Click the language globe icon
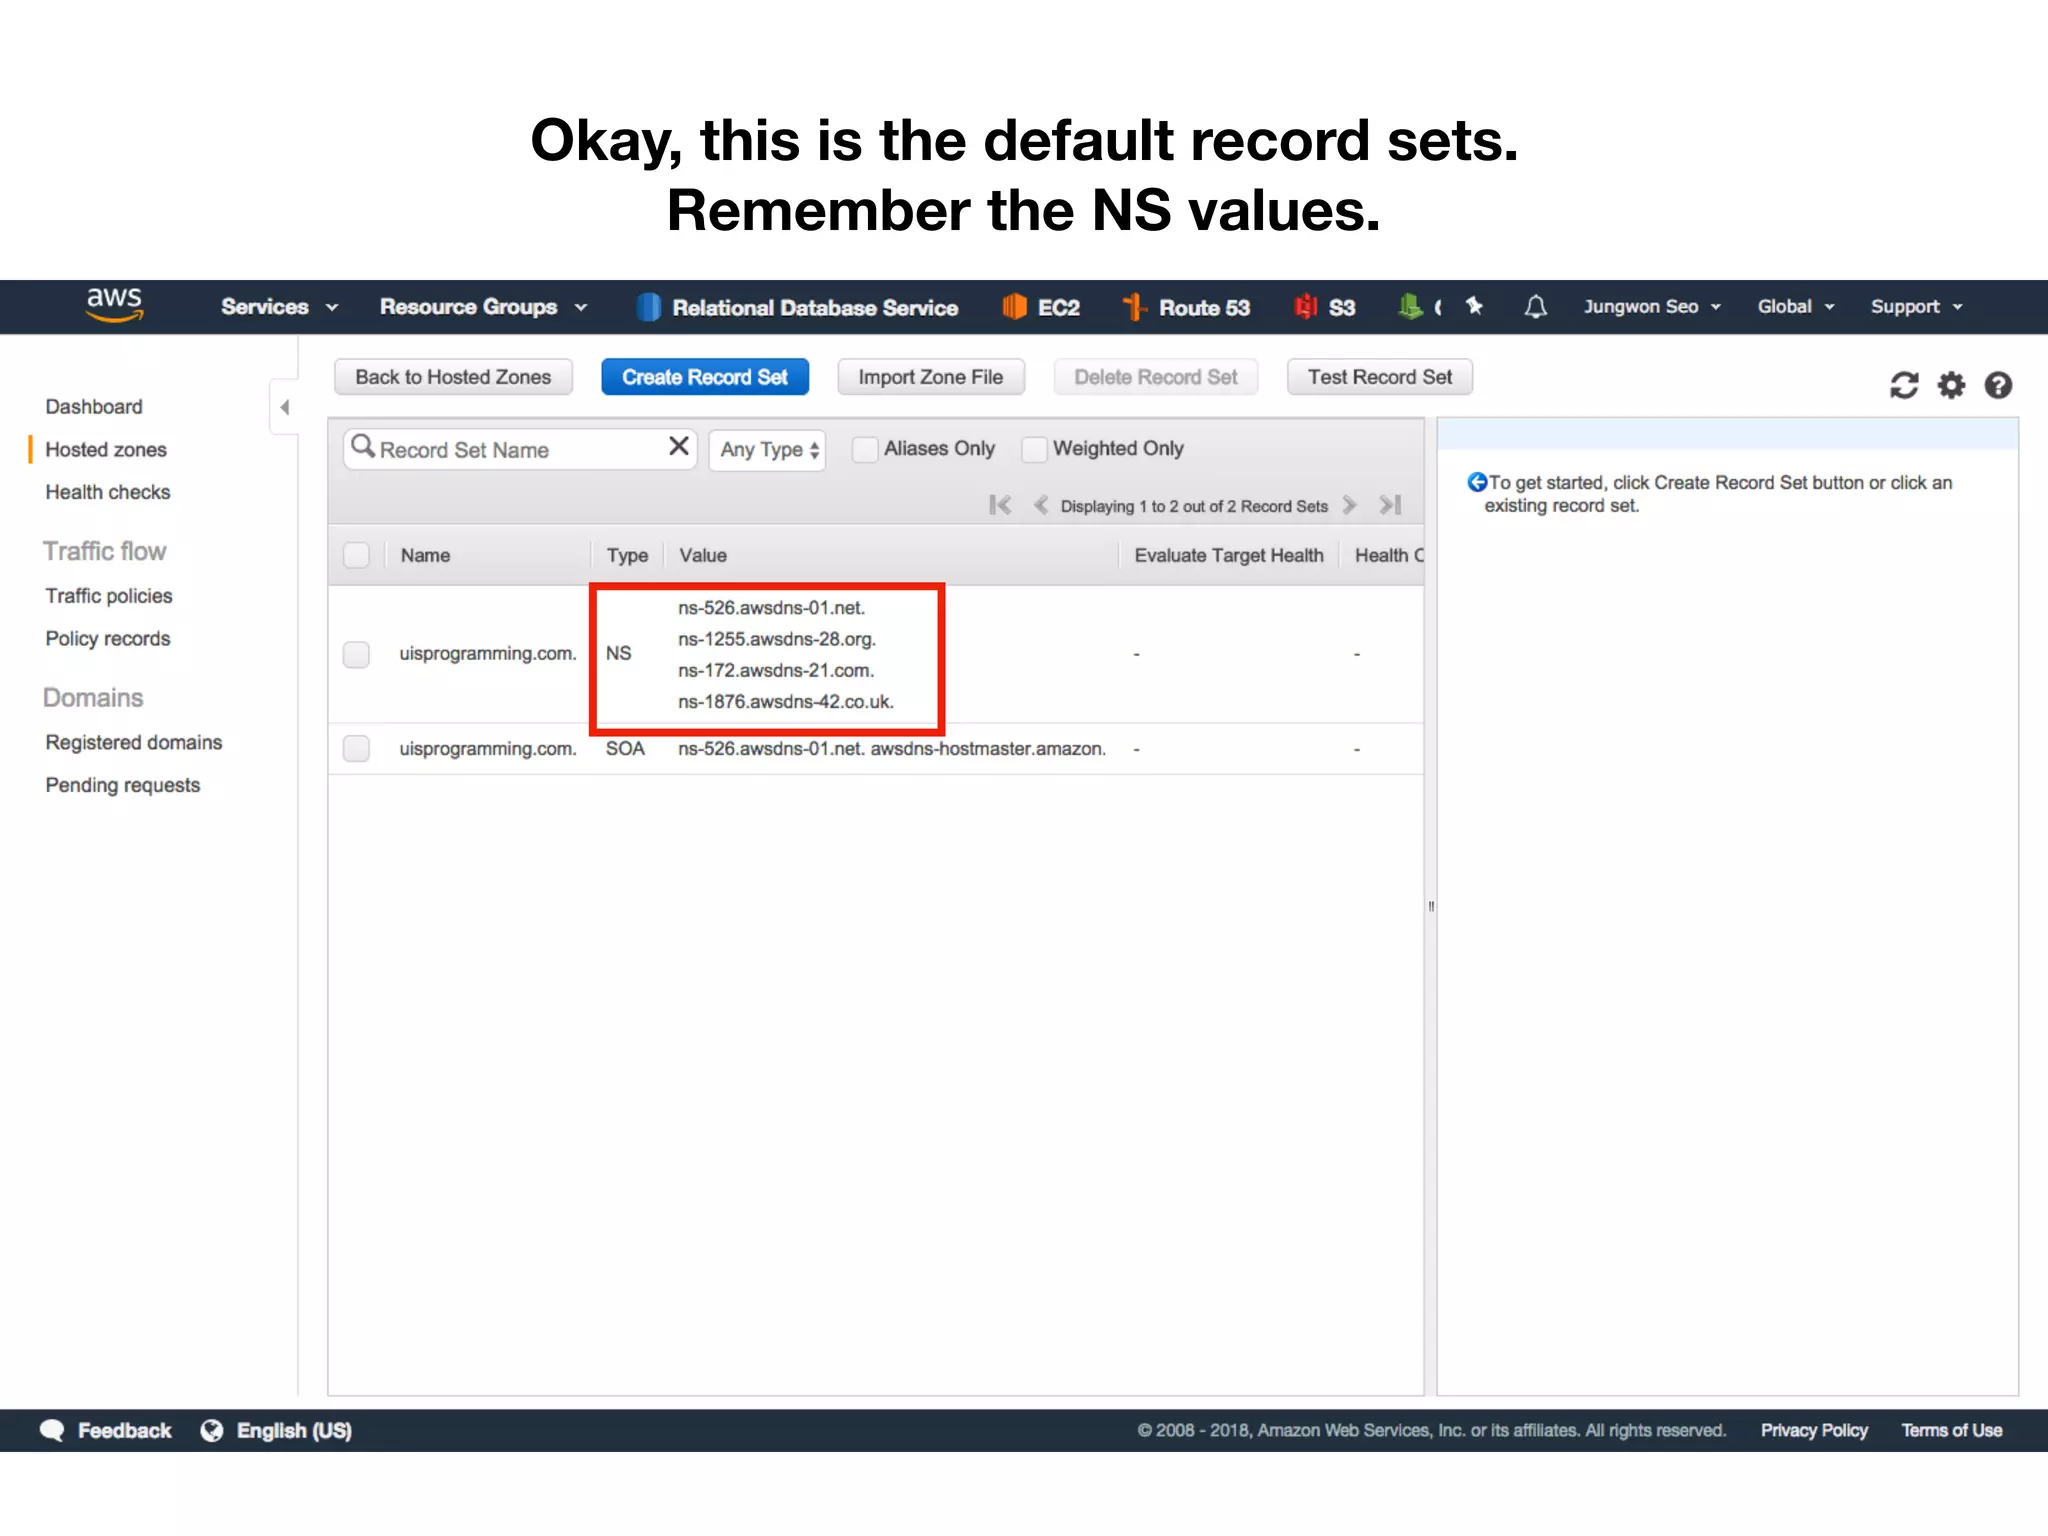Screen dimensions: 2048x1536 [x=212, y=1430]
